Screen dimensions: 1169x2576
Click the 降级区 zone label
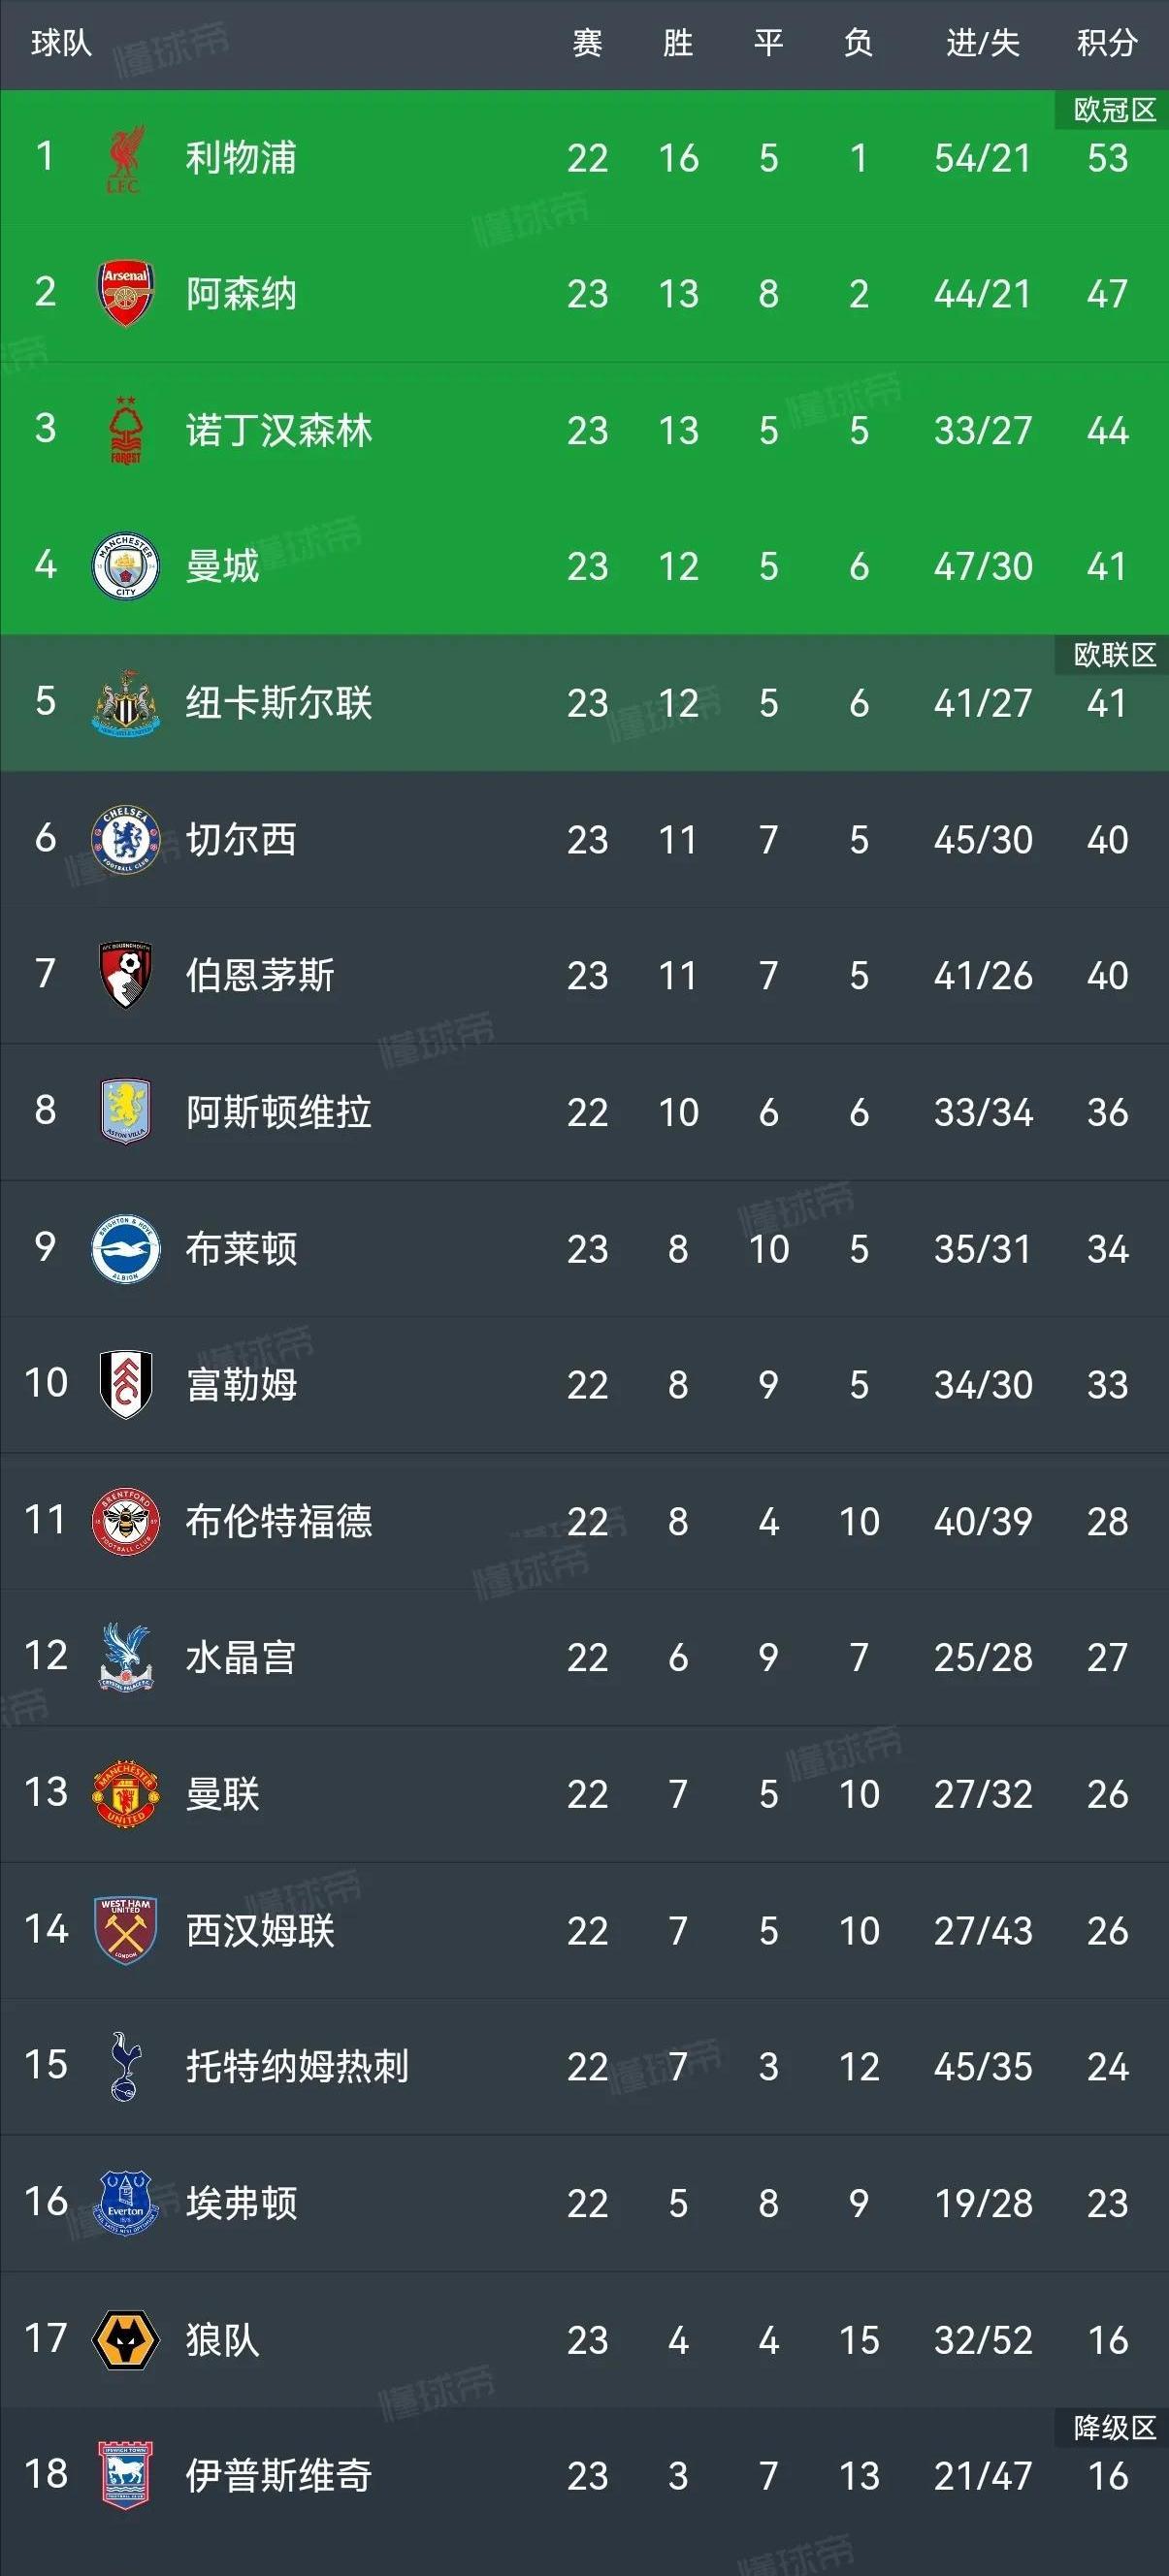click(x=1114, y=2427)
